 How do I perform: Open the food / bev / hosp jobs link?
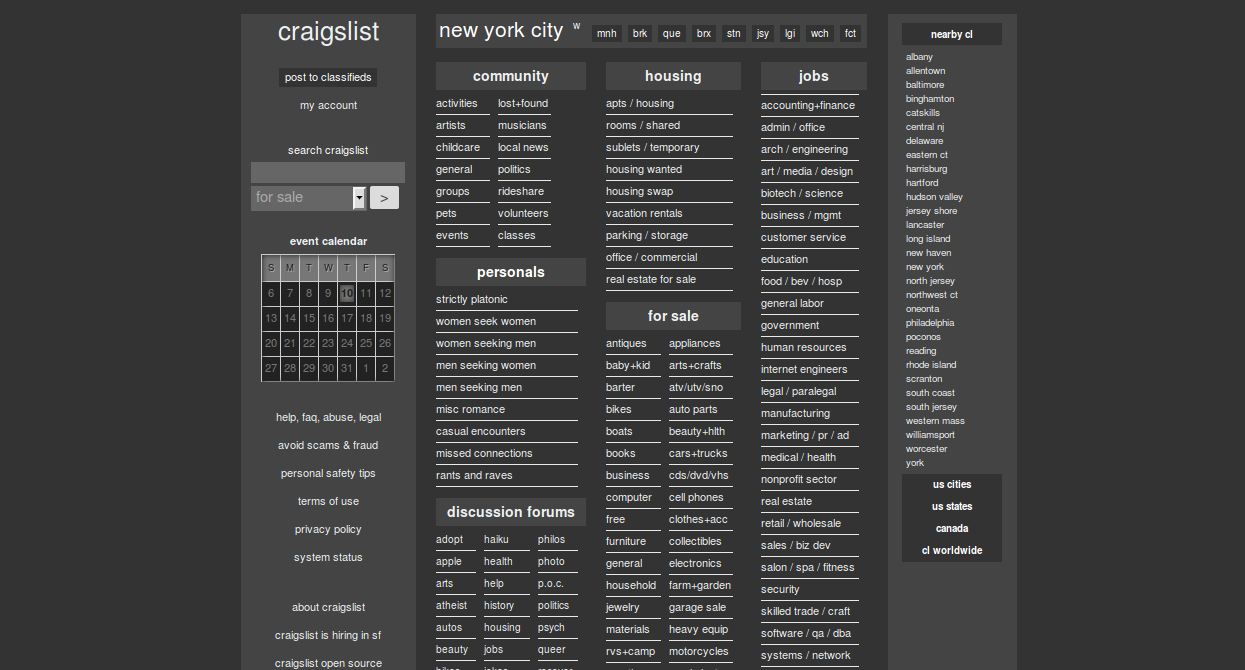pos(801,281)
